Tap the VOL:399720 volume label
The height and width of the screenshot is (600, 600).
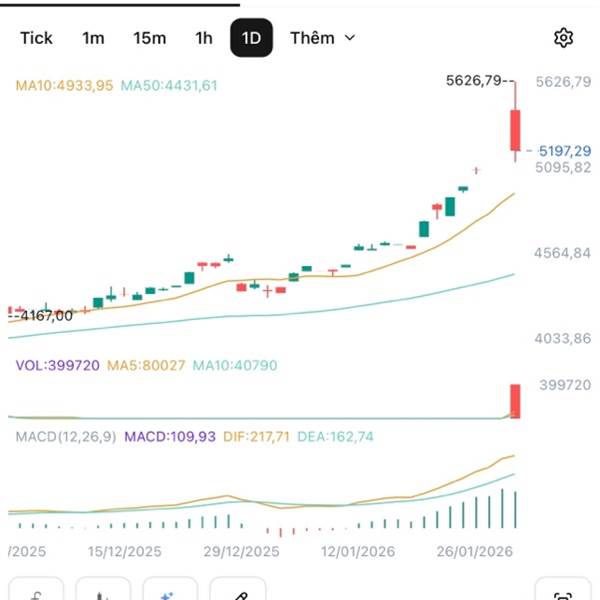click(57, 366)
